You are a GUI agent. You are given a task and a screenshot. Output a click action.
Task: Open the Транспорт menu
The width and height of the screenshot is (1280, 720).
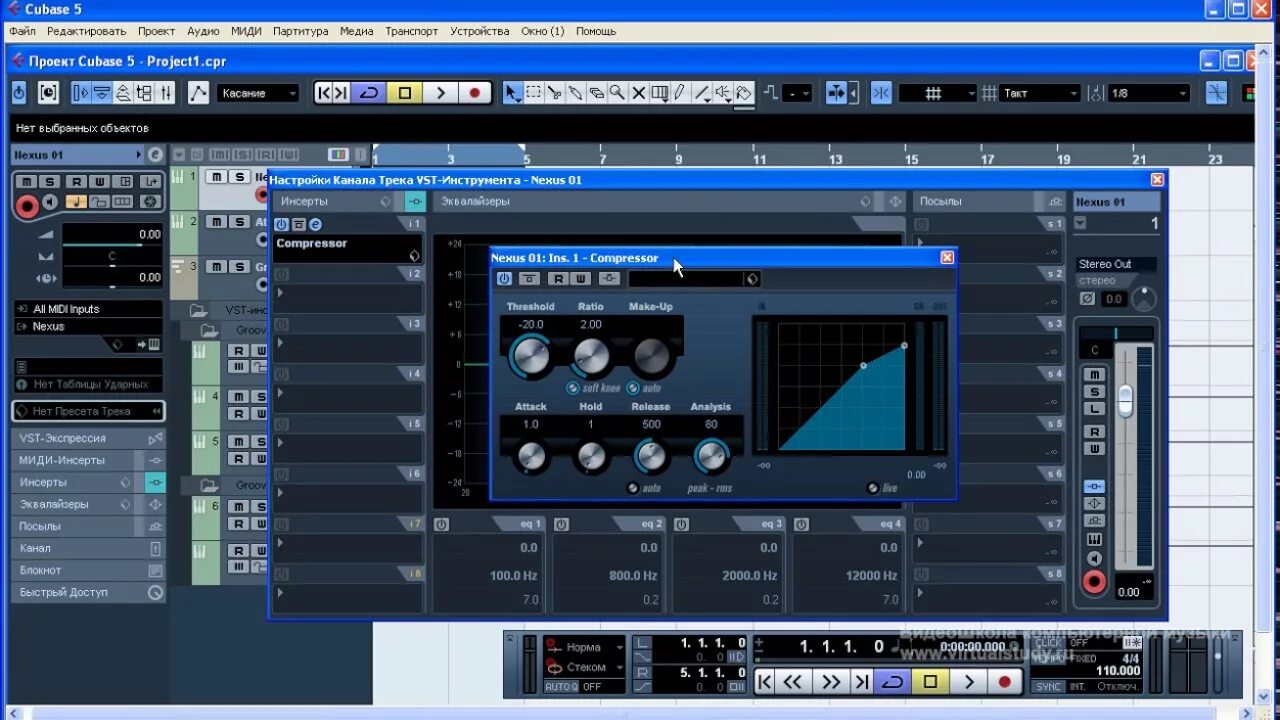coord(412,31)
